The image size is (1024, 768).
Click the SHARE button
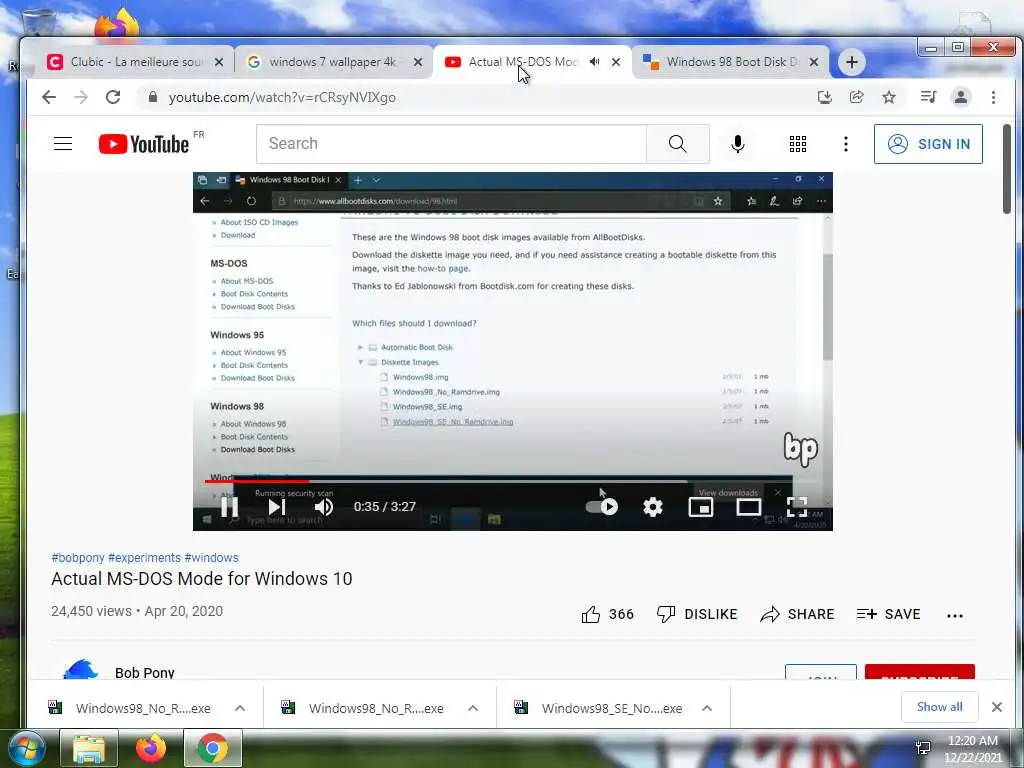[x=797, y=615]
